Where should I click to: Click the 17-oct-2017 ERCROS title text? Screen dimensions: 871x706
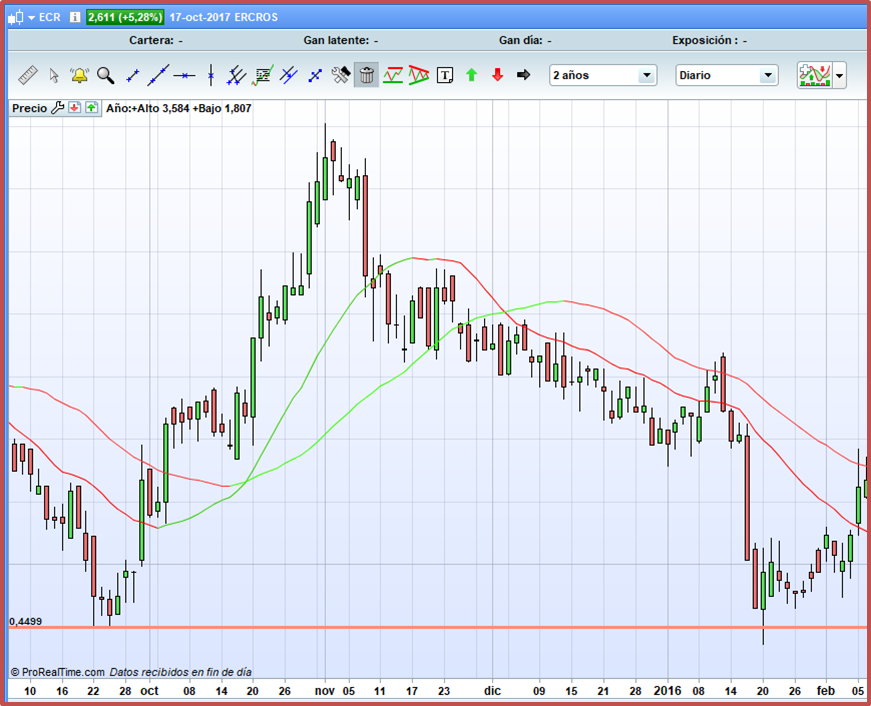[x=223, y=17]
